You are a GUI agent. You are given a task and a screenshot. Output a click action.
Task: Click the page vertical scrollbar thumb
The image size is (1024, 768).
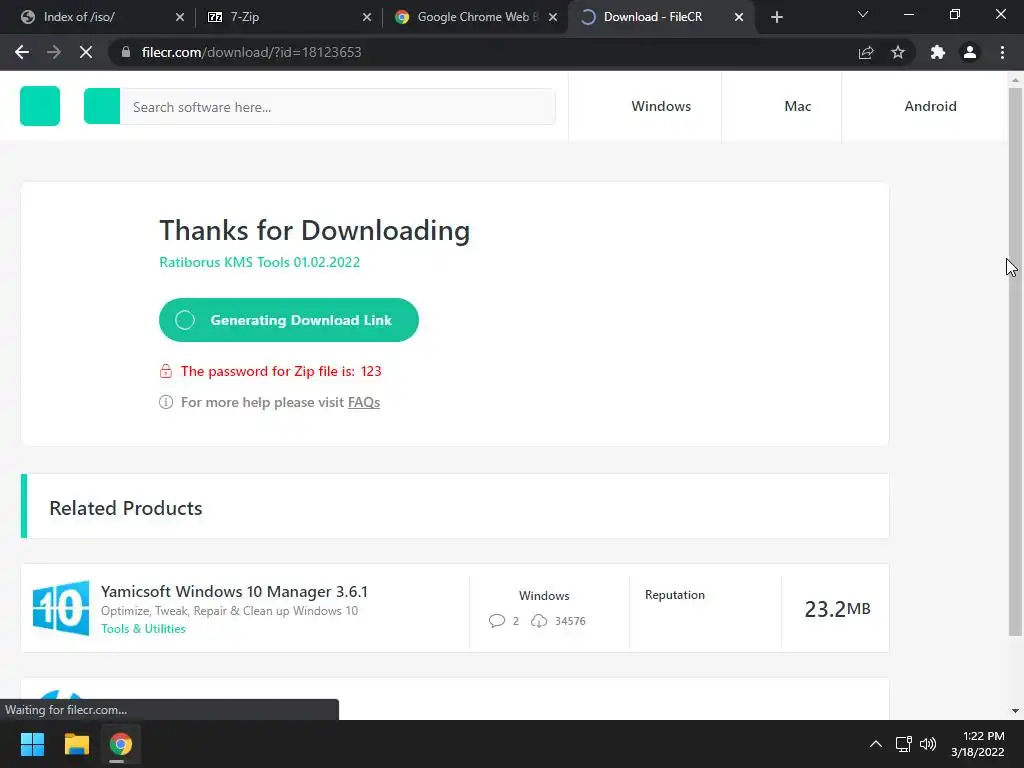pyautogui.click(x=1015, y=361)
